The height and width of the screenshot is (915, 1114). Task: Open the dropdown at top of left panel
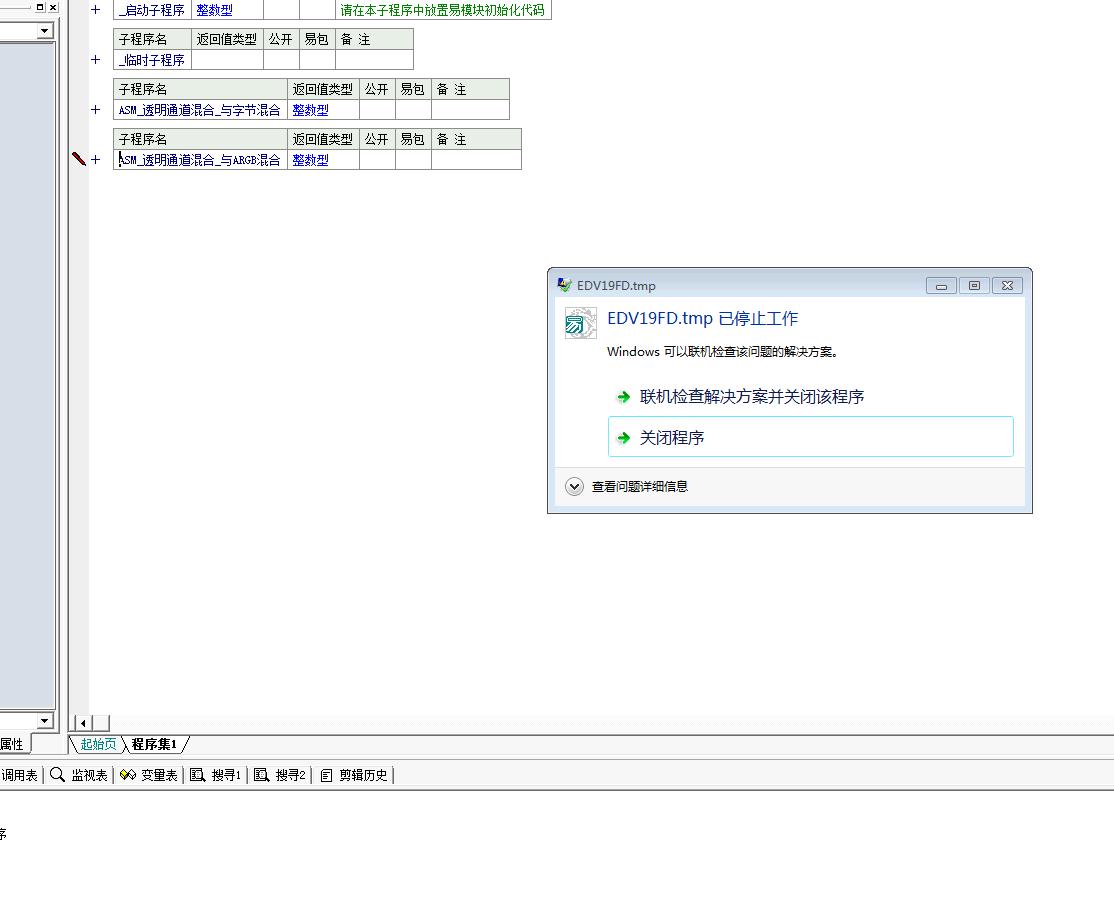(45, 31)
